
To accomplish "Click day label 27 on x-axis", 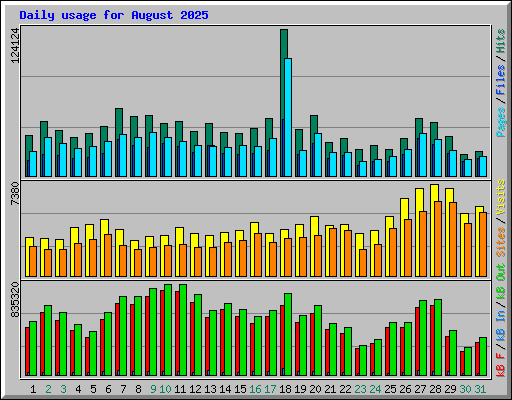I will (420, 389).
